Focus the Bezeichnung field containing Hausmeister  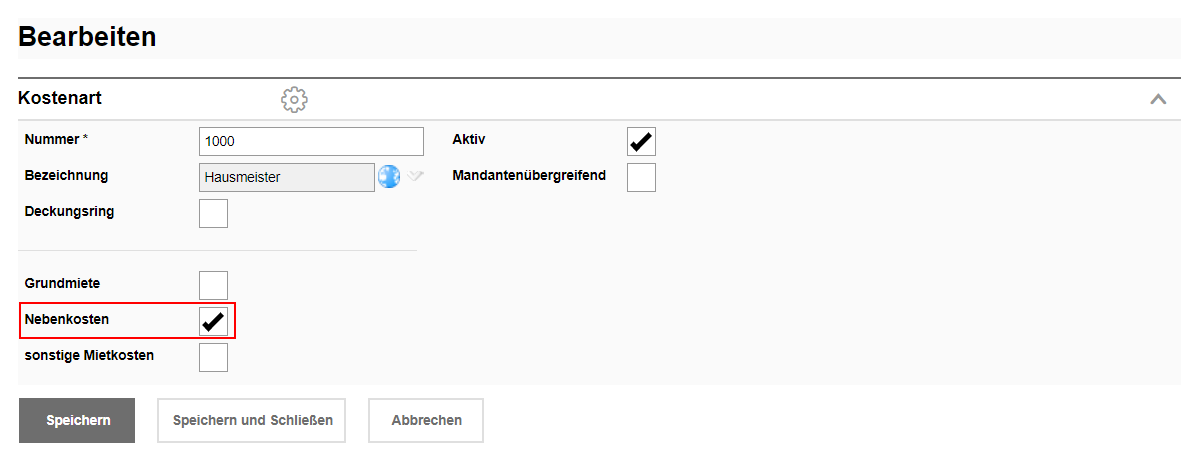click(x=286, y=177)
